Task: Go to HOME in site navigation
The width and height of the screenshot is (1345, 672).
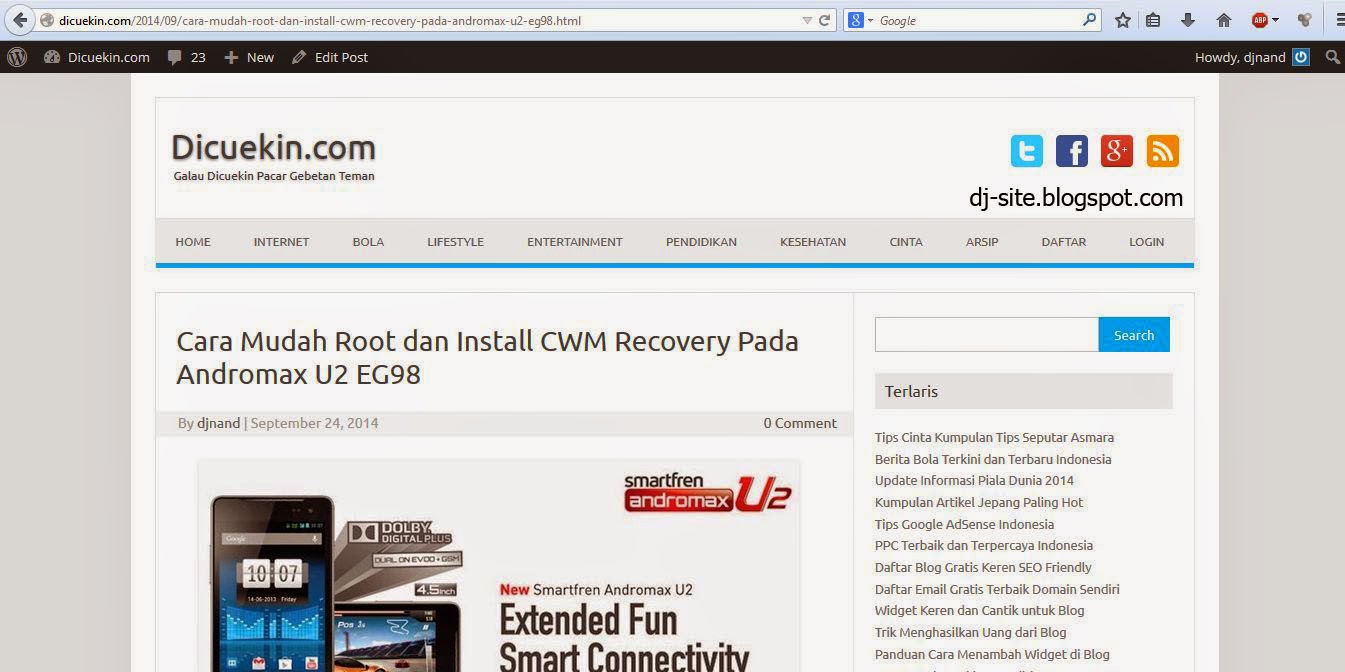Action: [193, 242]
